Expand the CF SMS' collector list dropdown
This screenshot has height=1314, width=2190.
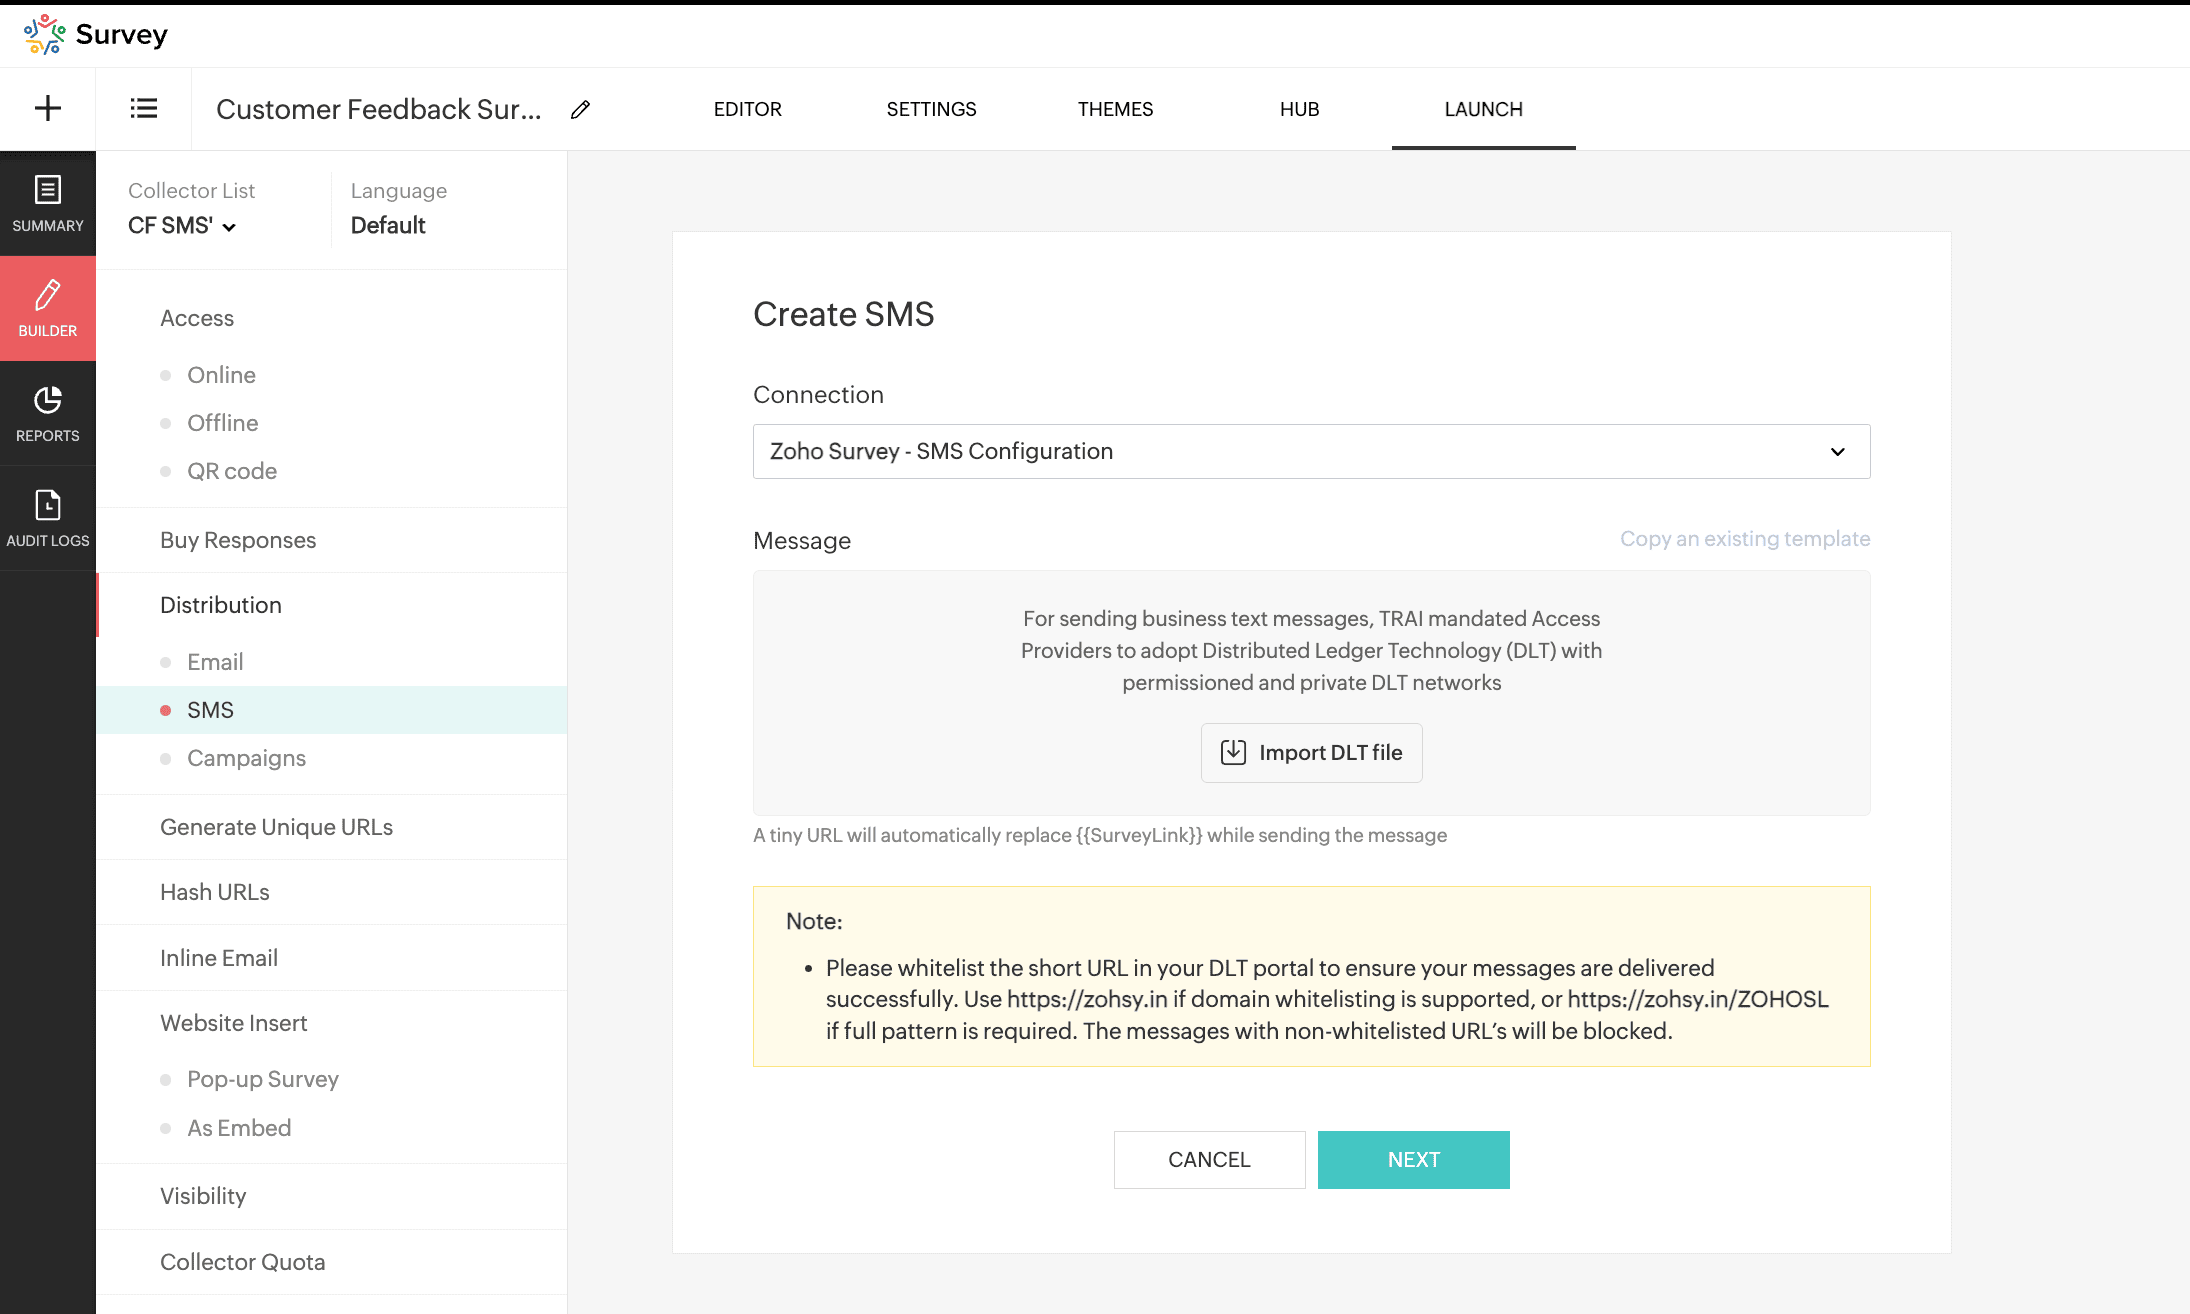(x=181, y=226)
